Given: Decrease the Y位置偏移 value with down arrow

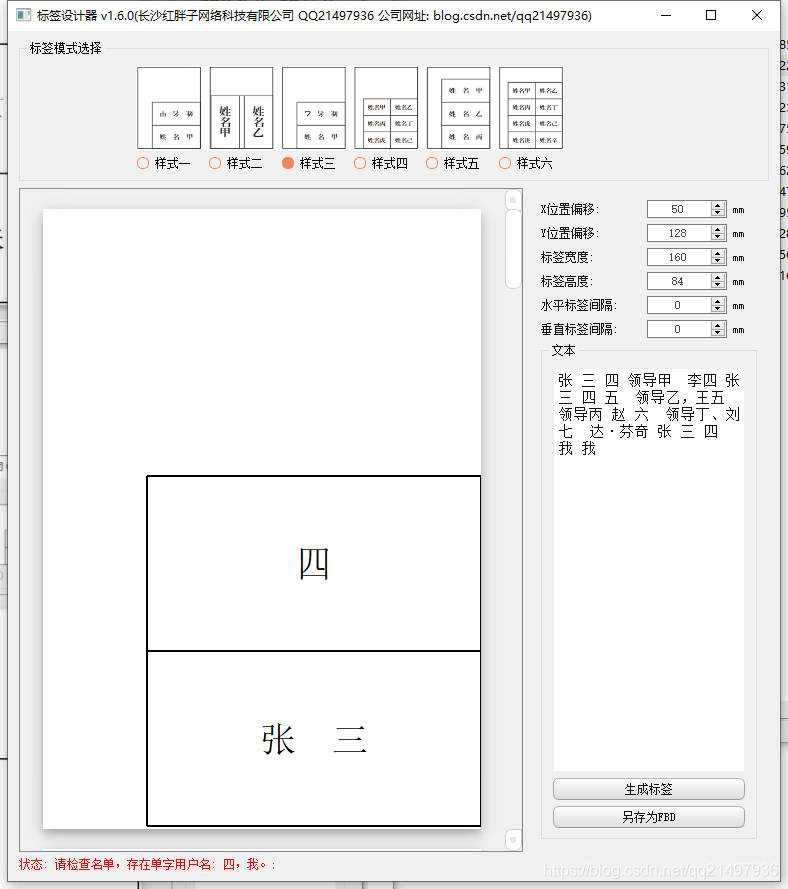Looking at the screenshot, I should tap(718, 237).
